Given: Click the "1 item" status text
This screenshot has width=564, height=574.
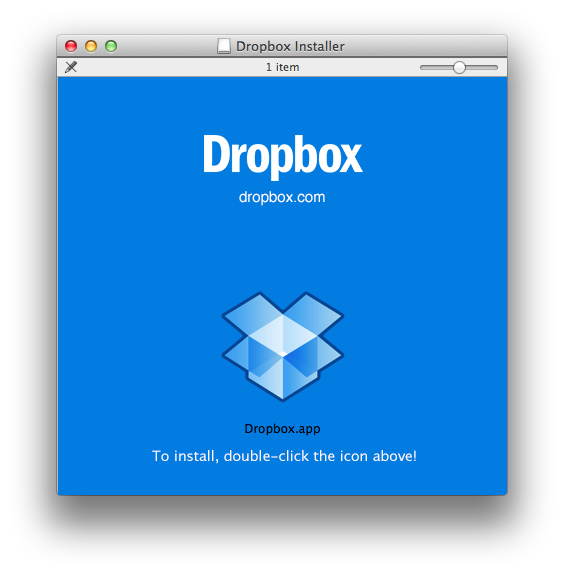Looking at the screenshot, I should click(282, 67).
